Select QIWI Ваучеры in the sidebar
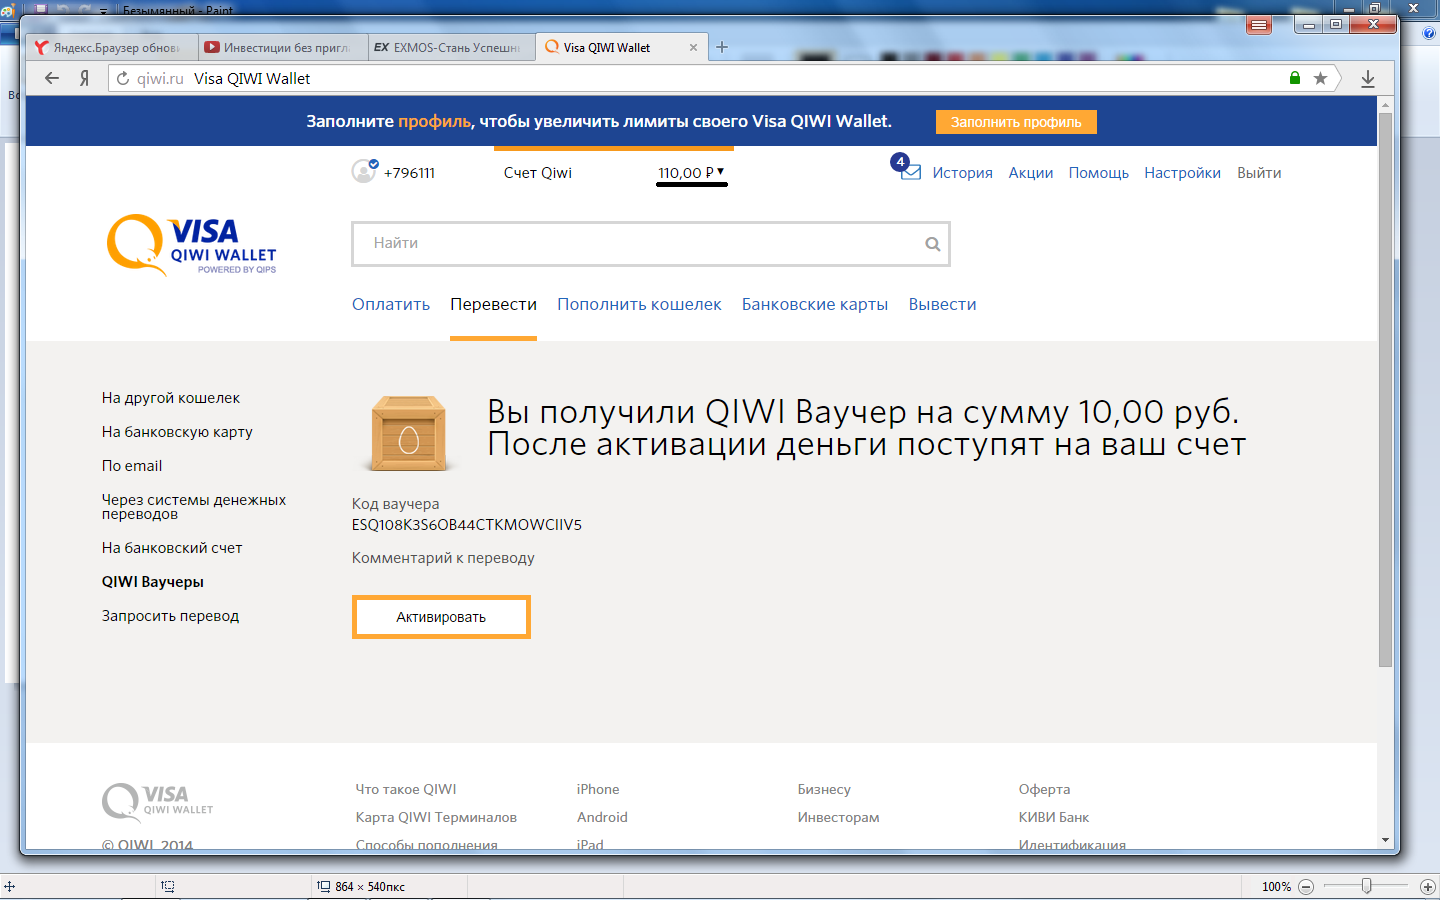 click(x=153, y=582)
